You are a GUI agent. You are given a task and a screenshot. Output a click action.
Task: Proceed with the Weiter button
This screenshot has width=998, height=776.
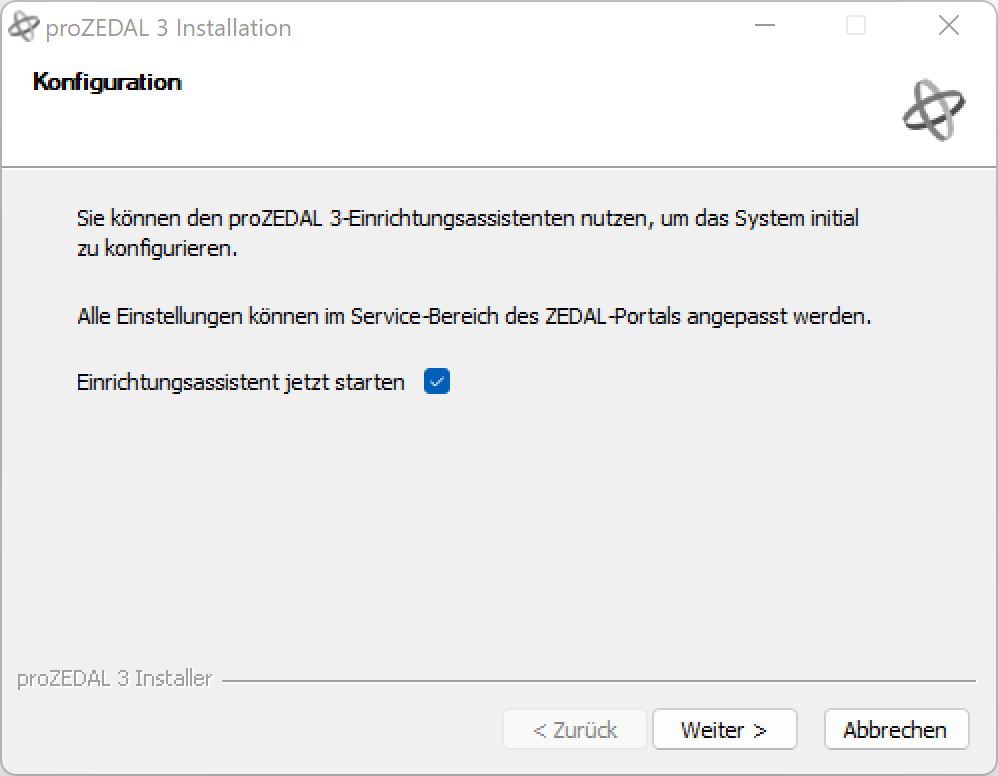click(x=724, y=730)
